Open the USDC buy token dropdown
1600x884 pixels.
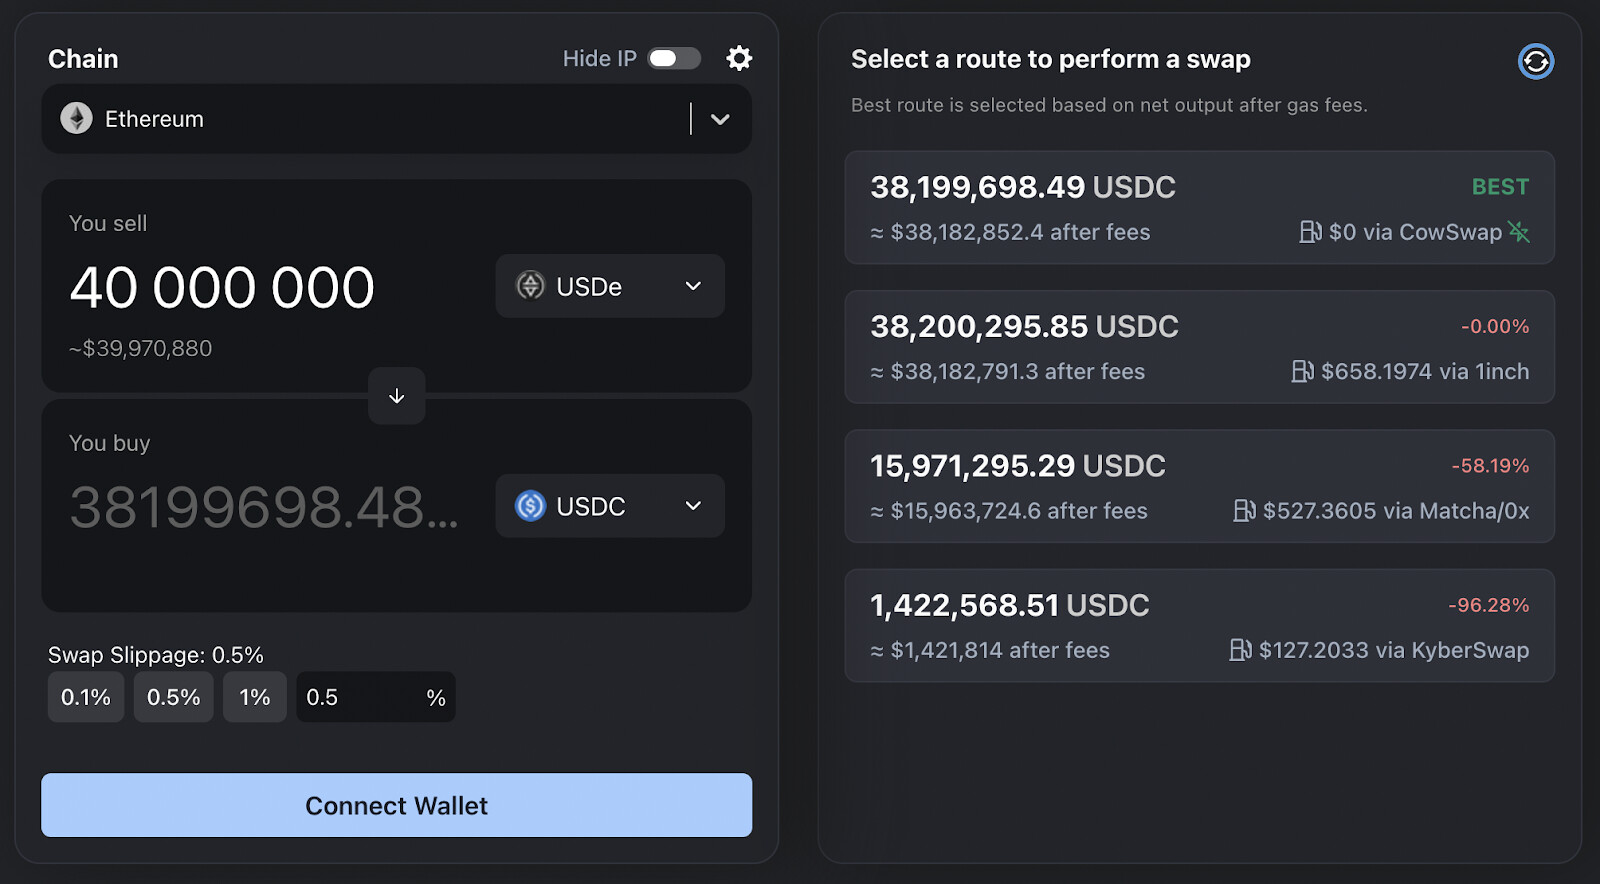[610, 506]
